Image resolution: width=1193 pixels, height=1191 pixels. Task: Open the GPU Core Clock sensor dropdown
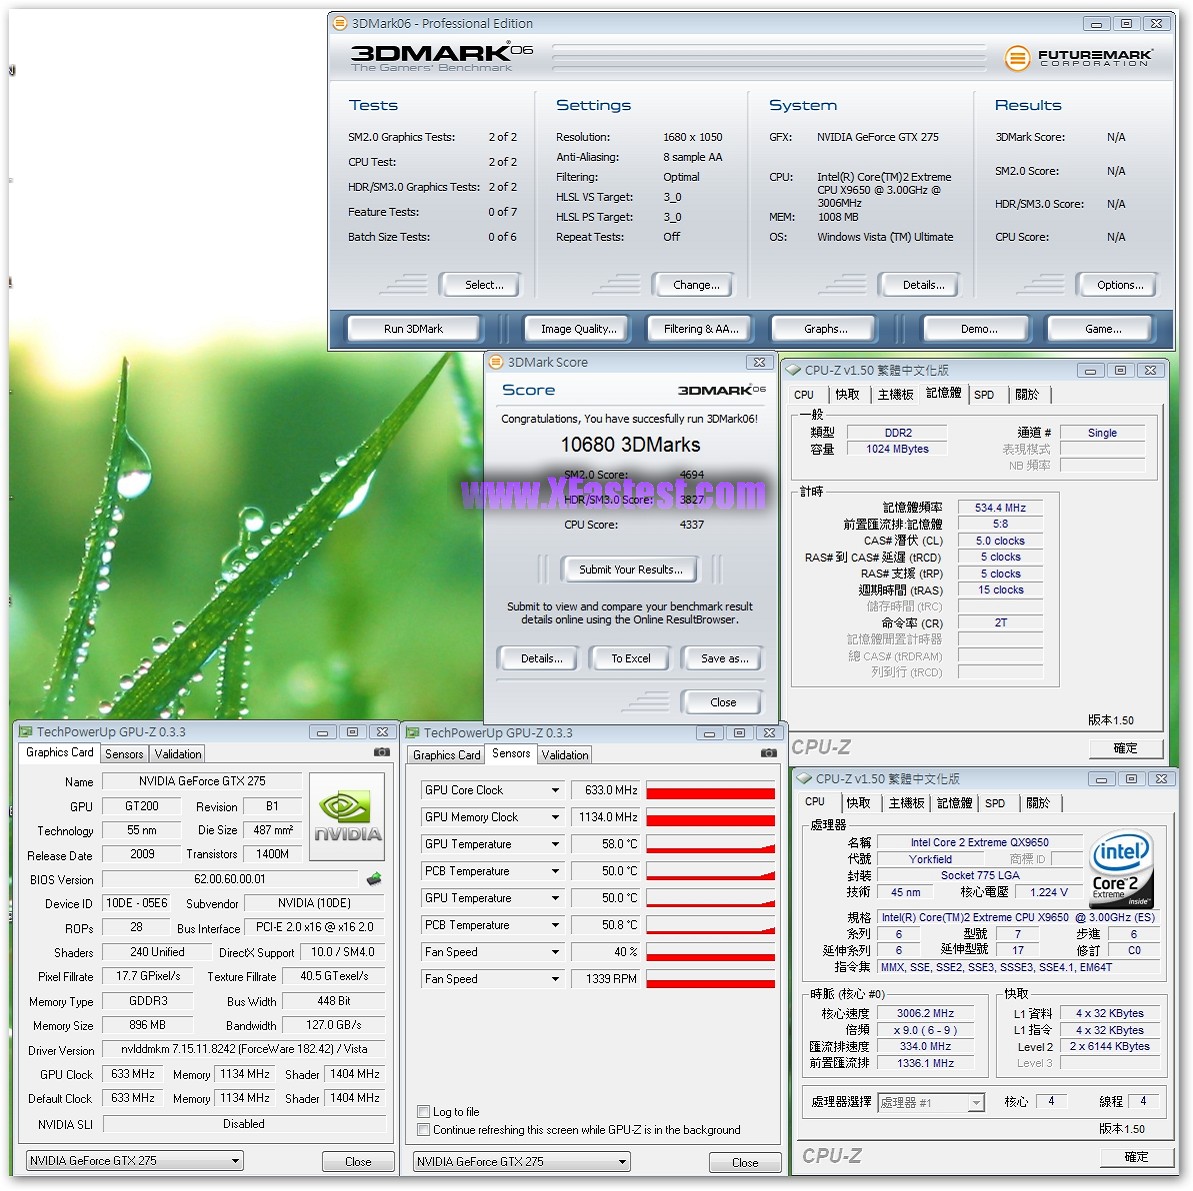coord(555,790)
